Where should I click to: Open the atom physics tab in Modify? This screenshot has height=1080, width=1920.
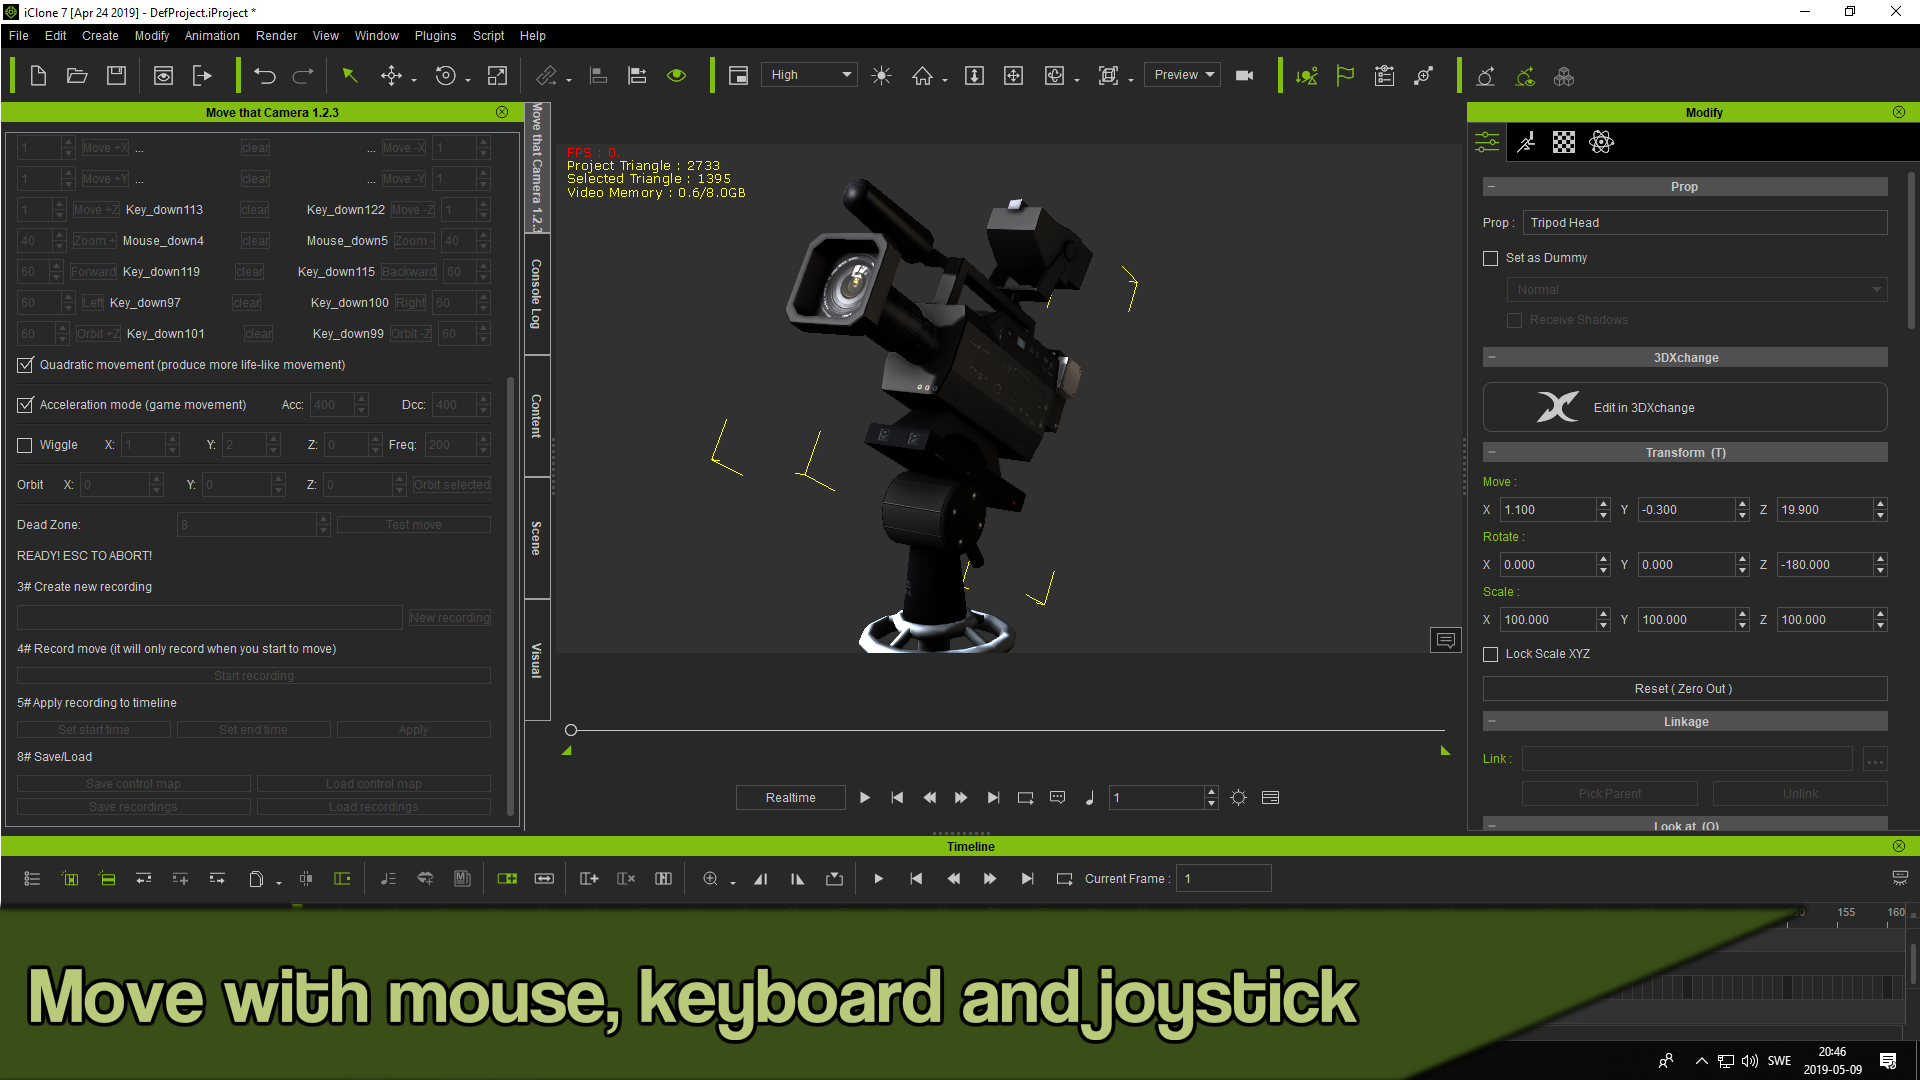click(x=1601, y=142)
